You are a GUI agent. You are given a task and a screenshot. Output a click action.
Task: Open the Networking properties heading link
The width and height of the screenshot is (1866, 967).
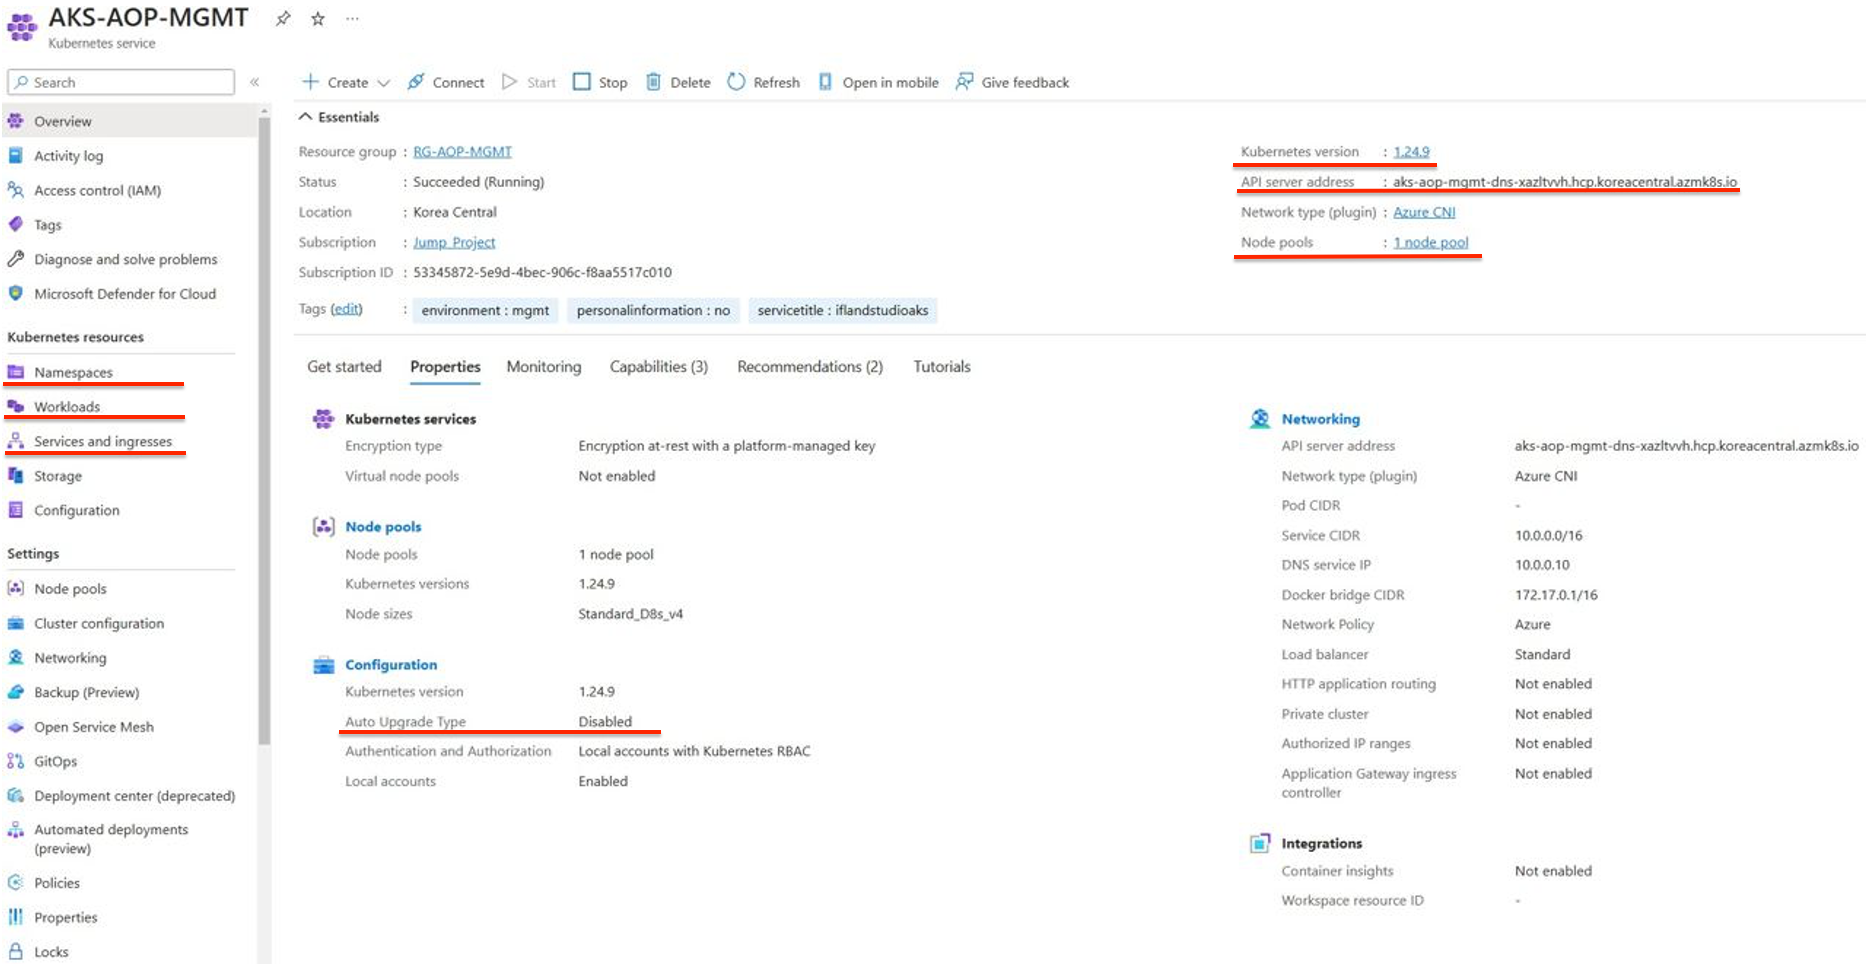click(x=1321, y=419)
